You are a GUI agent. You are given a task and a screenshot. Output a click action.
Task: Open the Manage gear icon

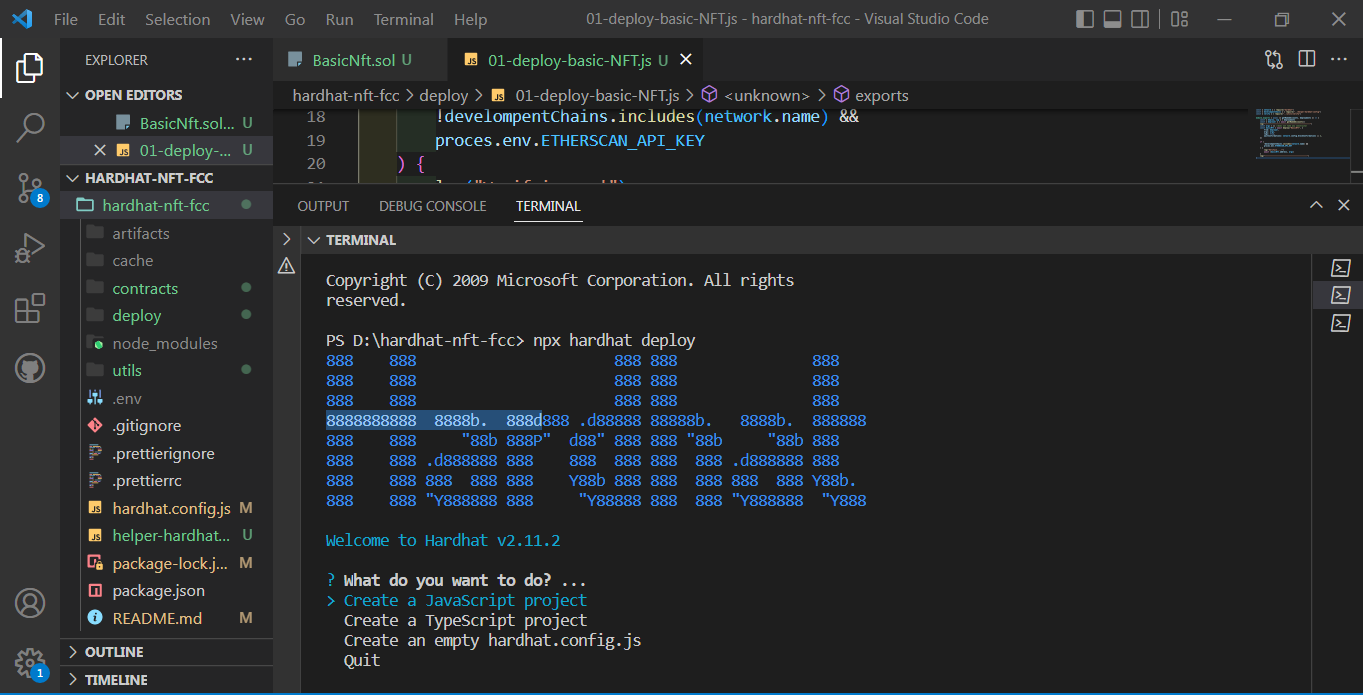[x=30, y=663]
